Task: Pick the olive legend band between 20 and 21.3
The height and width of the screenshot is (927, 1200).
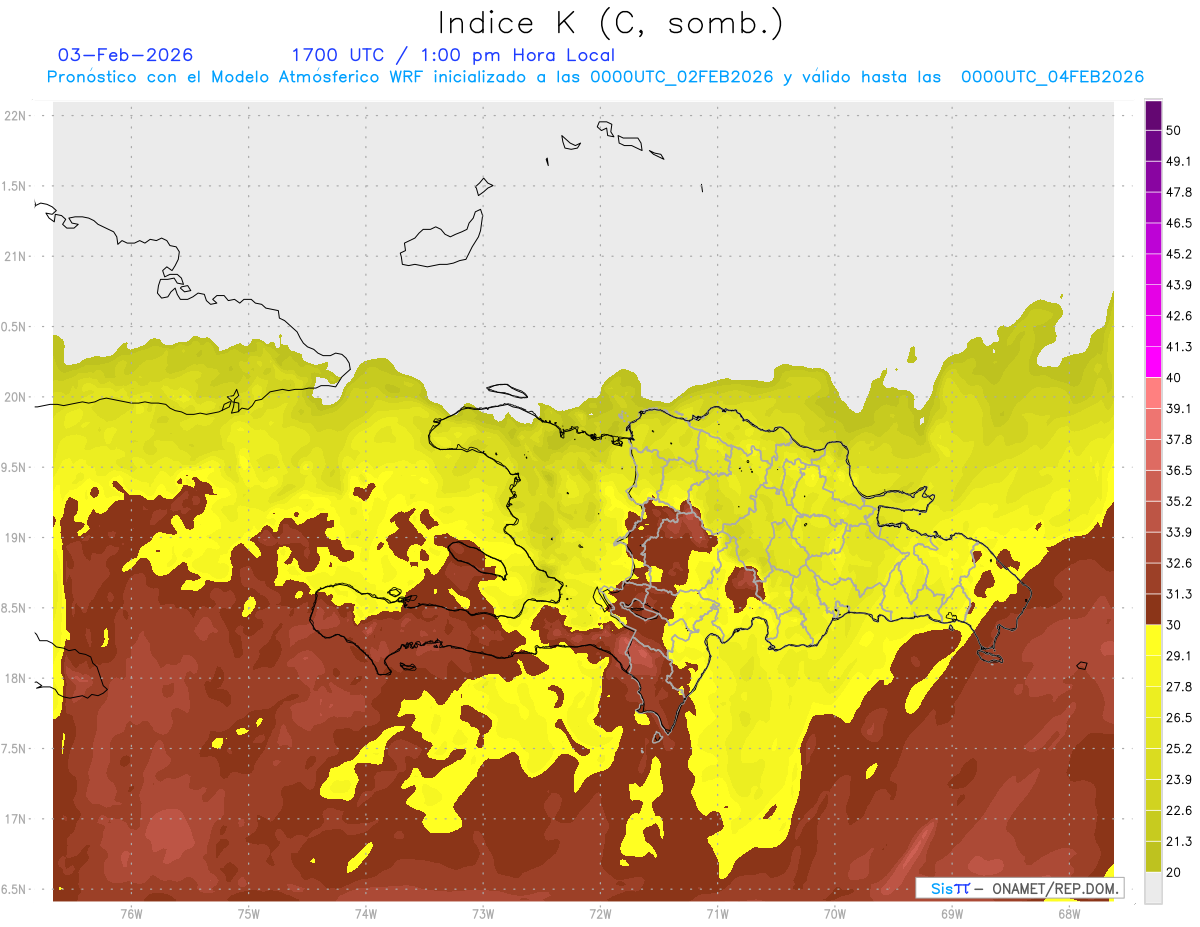Action: click(1153, 856)
